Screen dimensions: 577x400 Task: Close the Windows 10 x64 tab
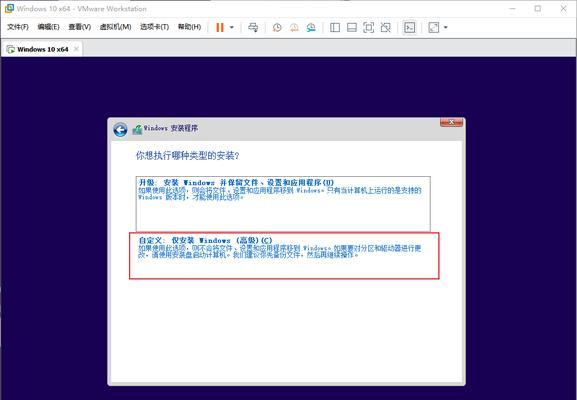click(76, 49)
